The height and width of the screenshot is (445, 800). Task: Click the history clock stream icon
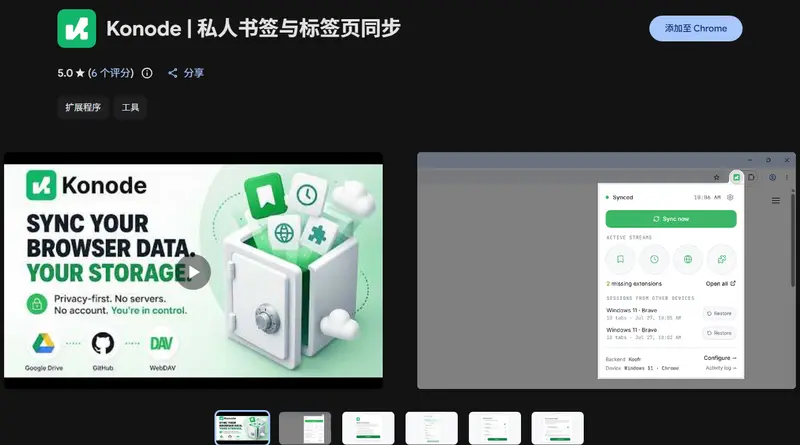point(654,259)
